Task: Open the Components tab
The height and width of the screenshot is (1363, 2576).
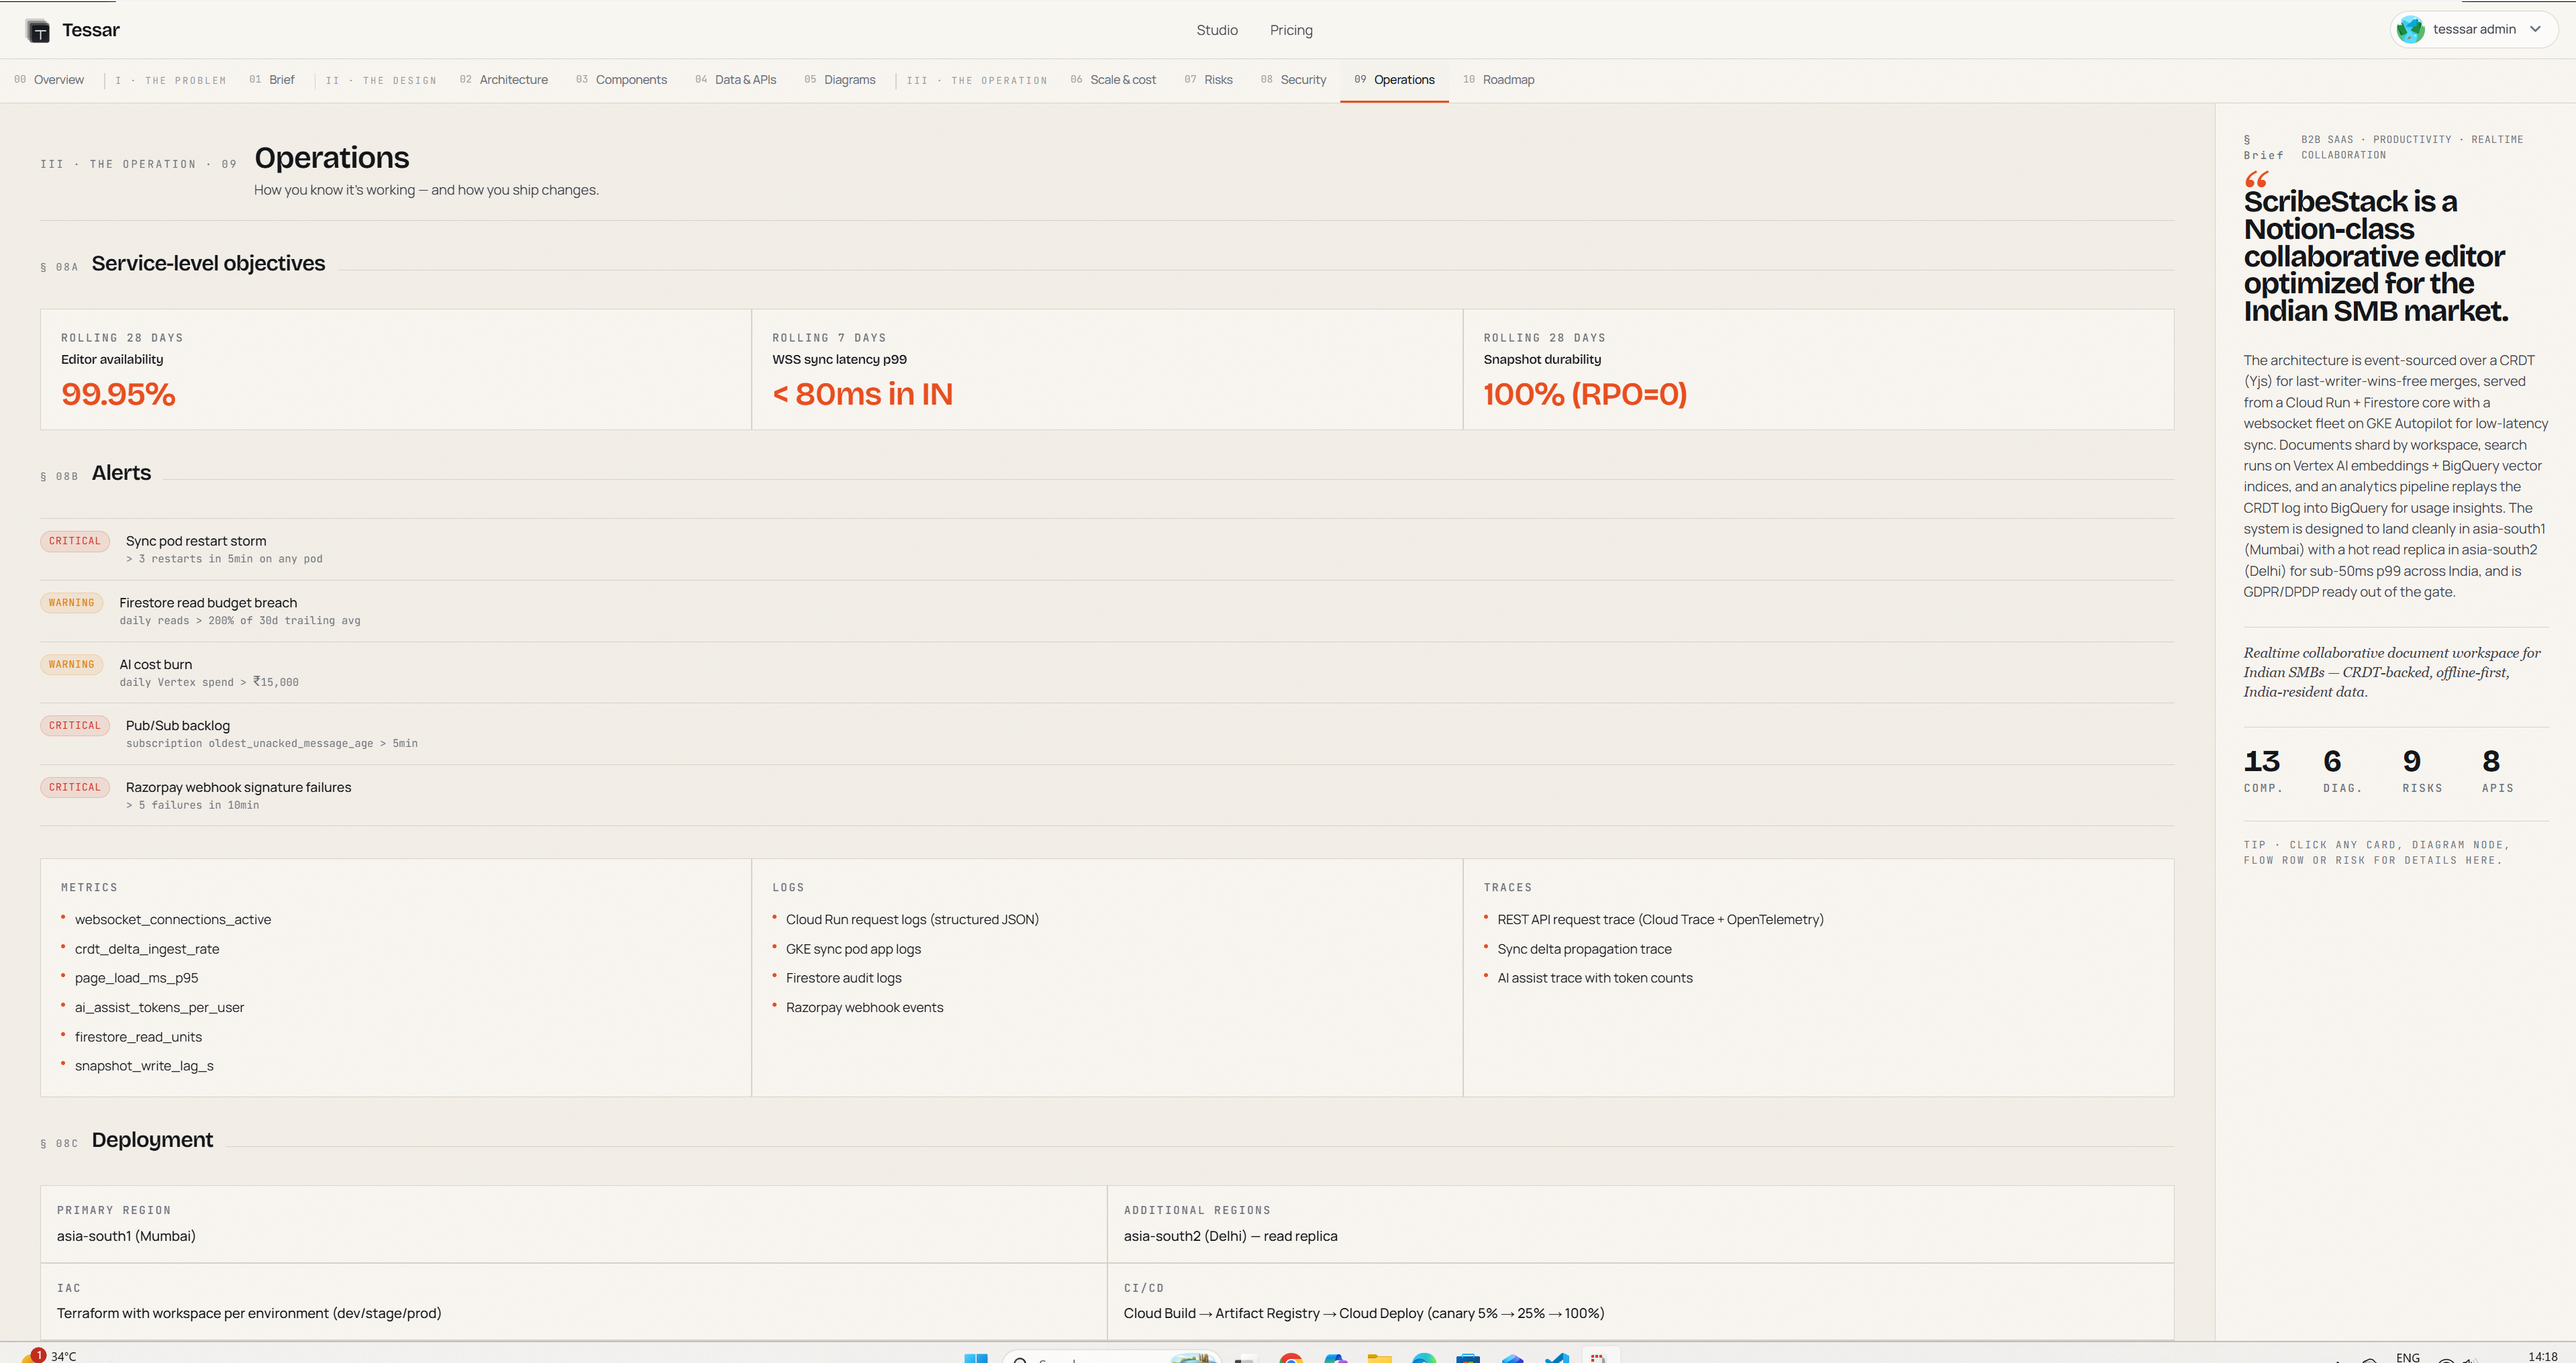Action: point(621,80)
